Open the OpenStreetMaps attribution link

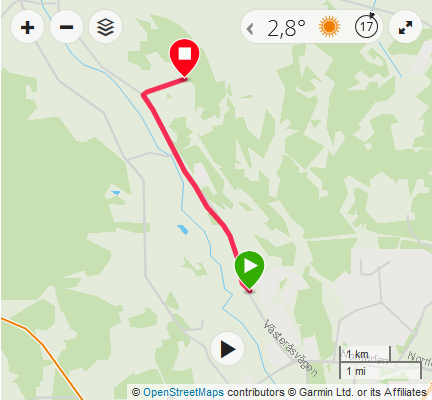click(x=183, y=392)
